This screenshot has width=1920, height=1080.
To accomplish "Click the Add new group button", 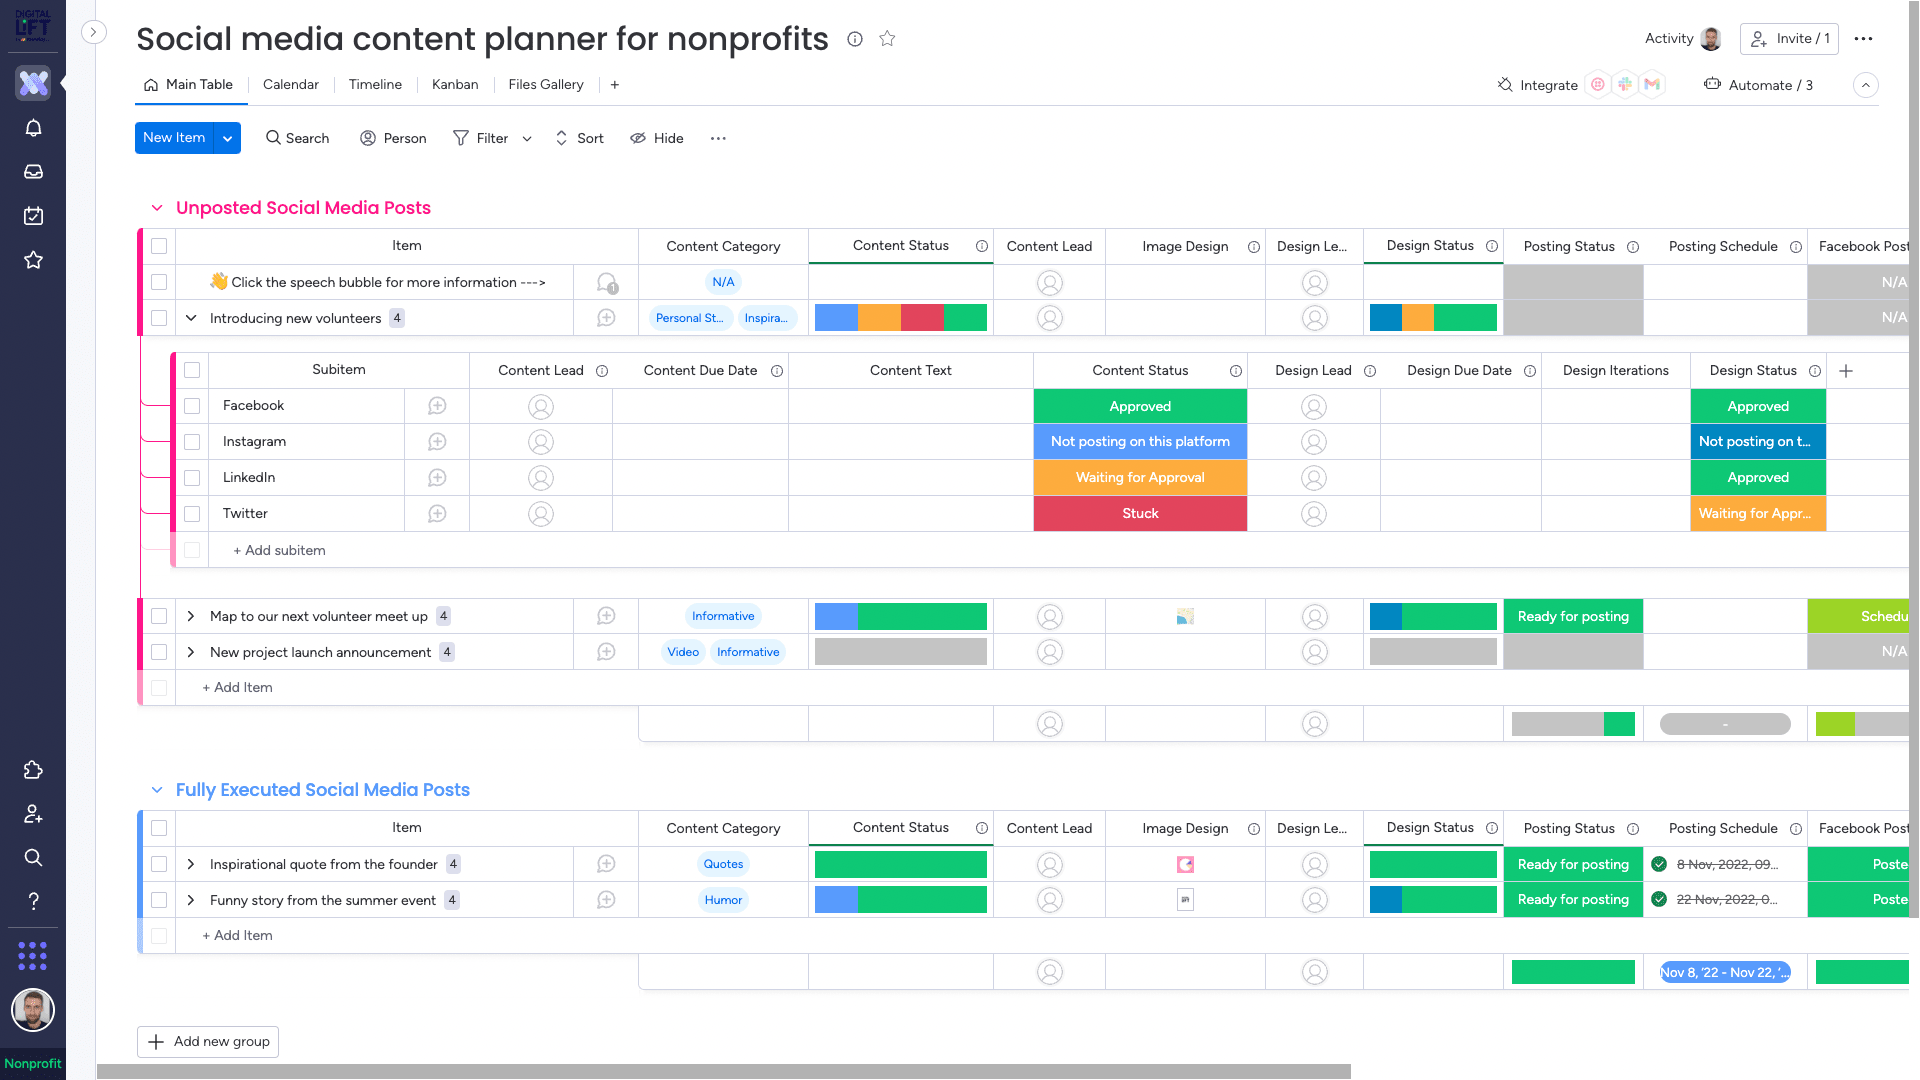I will pyautogui.click(x=207, y=1041).
